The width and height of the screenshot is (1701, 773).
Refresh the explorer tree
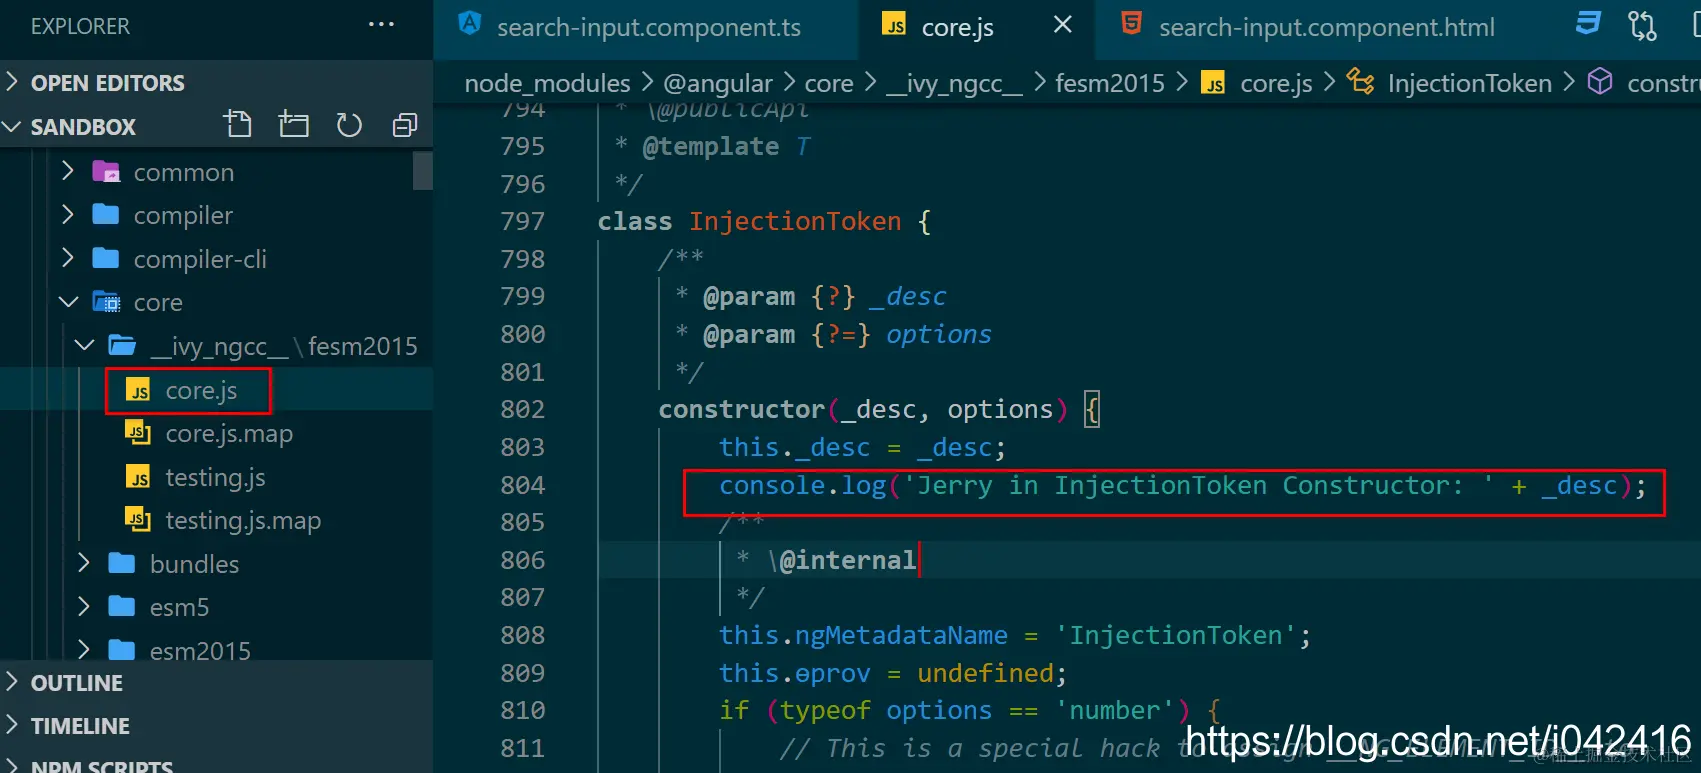(x=349, y=125)
